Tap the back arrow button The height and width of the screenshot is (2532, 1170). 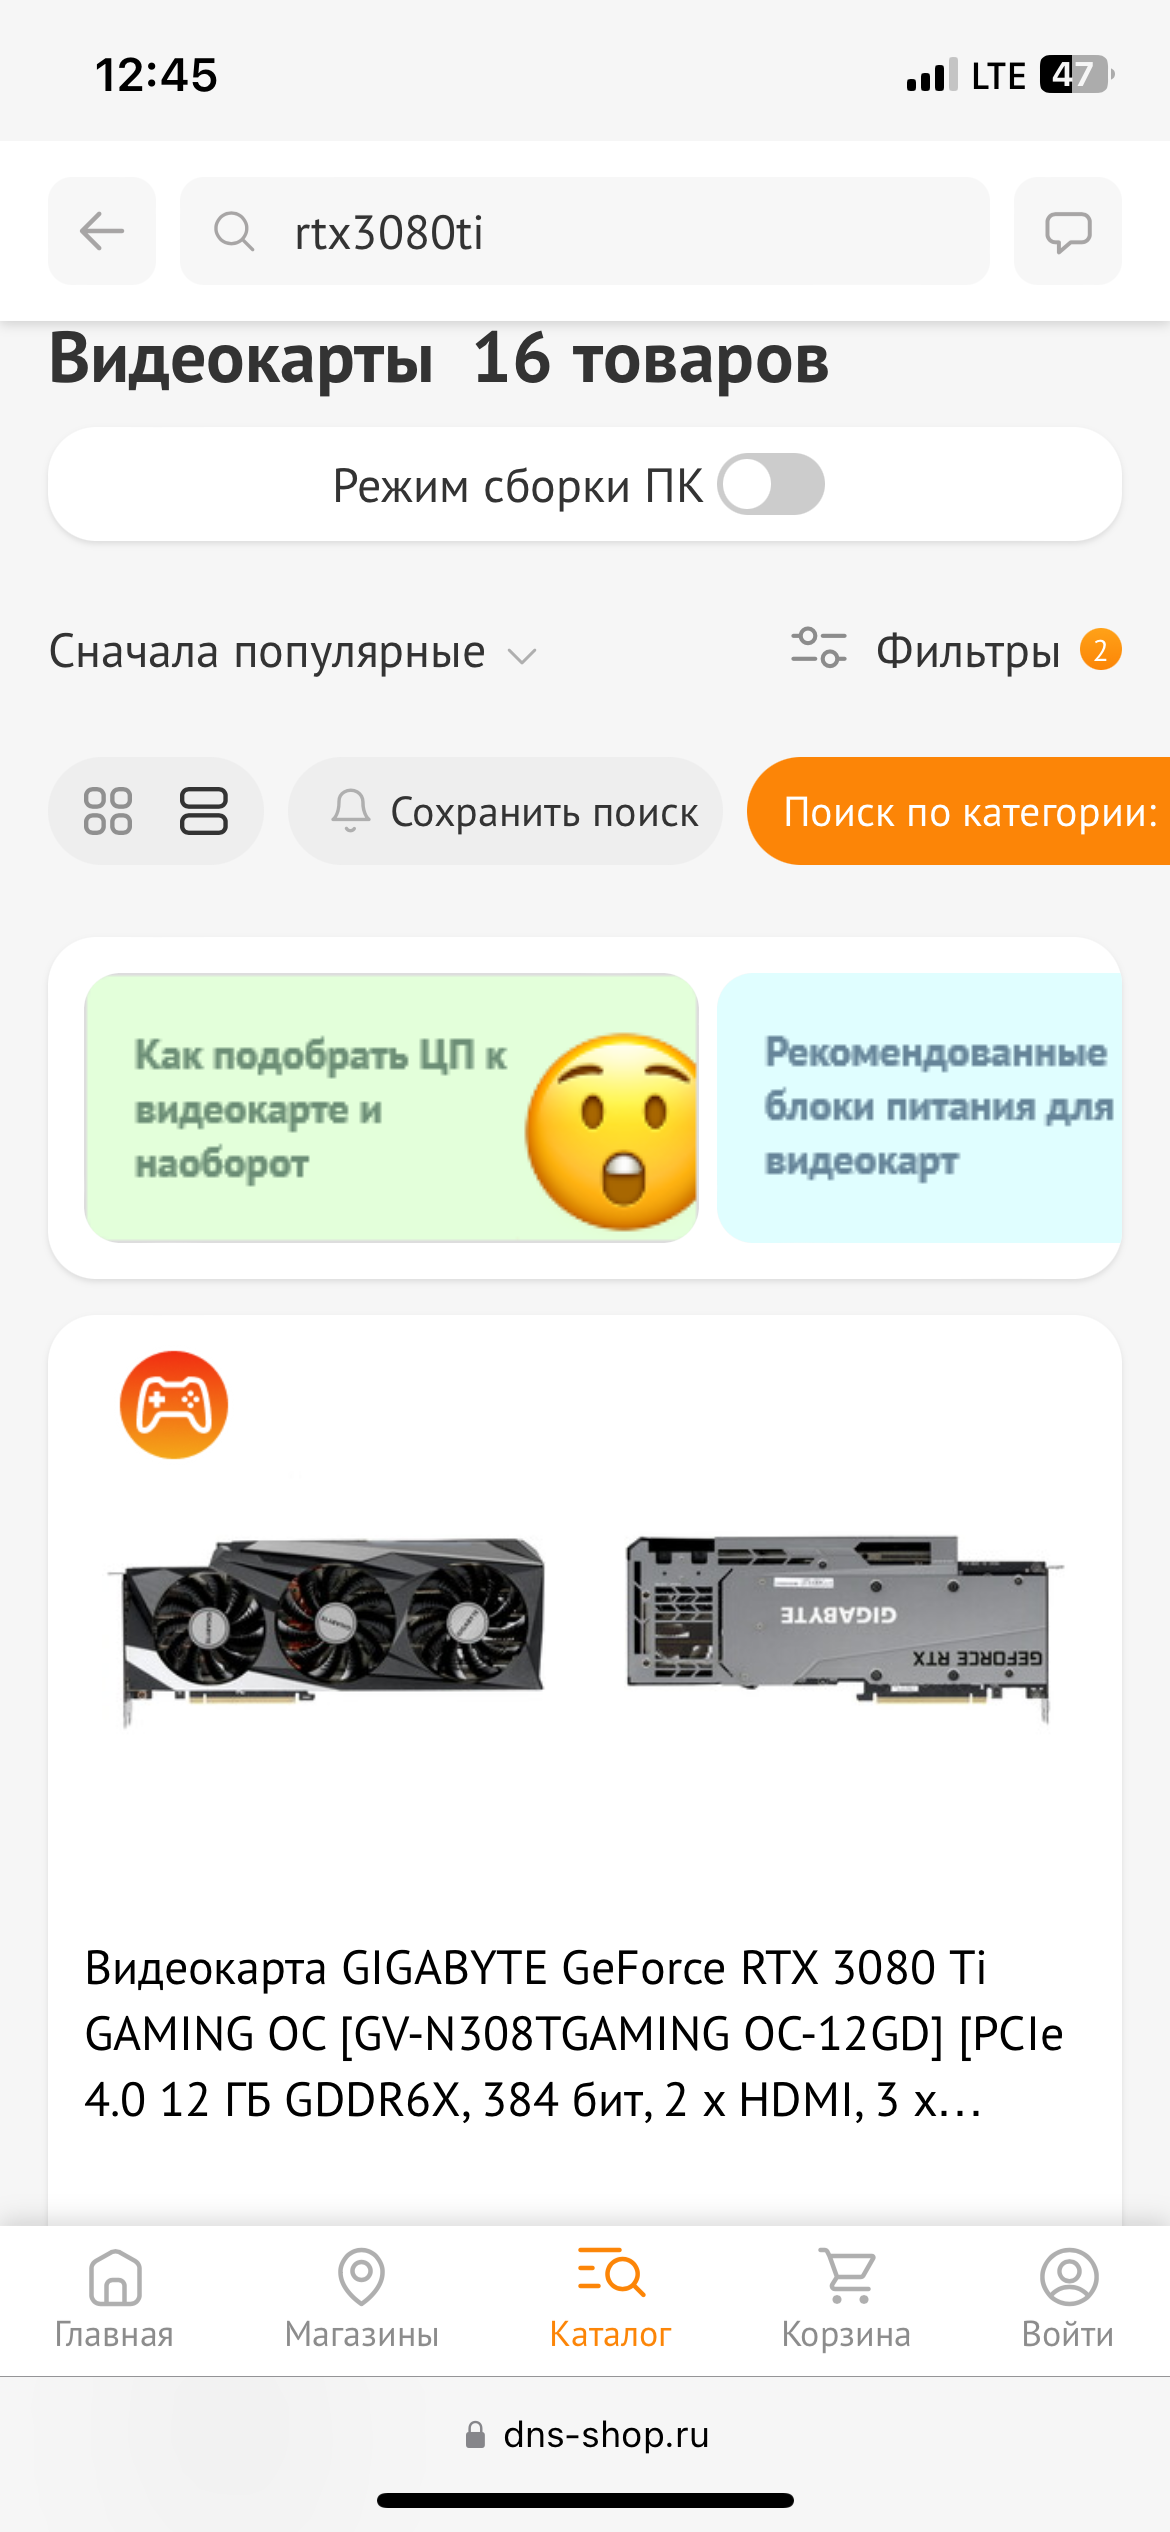pos(102,231)
